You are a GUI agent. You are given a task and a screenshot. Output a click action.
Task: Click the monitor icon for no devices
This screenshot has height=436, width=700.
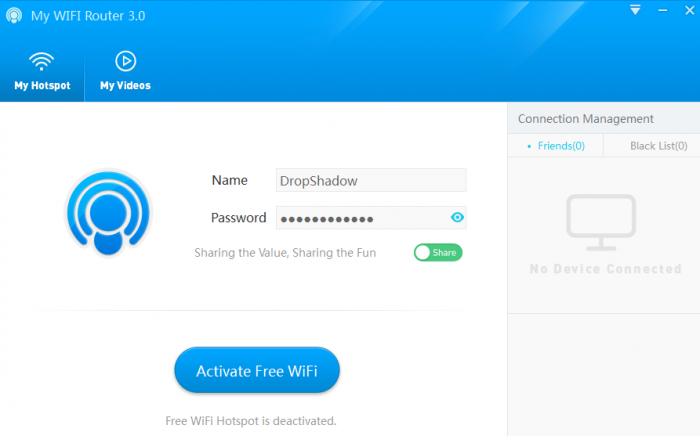click(x=601, y=222)
